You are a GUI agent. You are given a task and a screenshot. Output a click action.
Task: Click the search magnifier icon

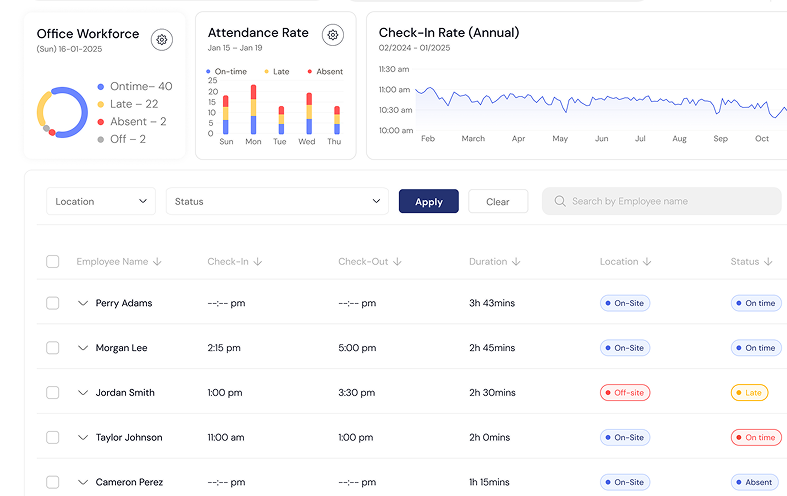point(560,201)
